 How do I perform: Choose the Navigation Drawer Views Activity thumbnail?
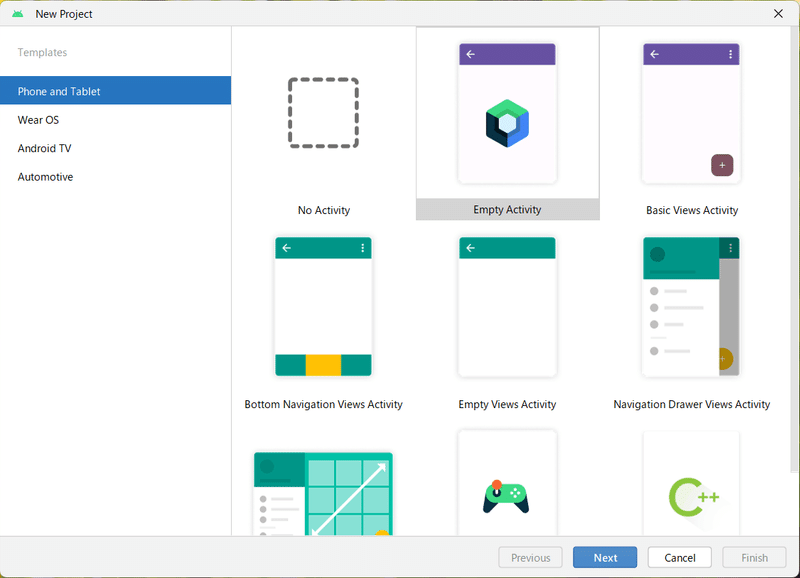coord(691,307)
